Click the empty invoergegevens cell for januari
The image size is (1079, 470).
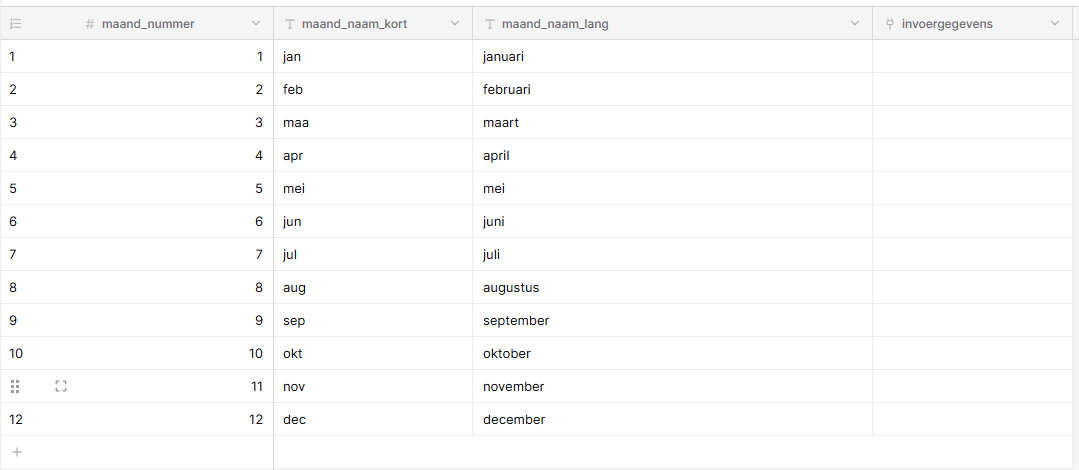pos(972,56)
